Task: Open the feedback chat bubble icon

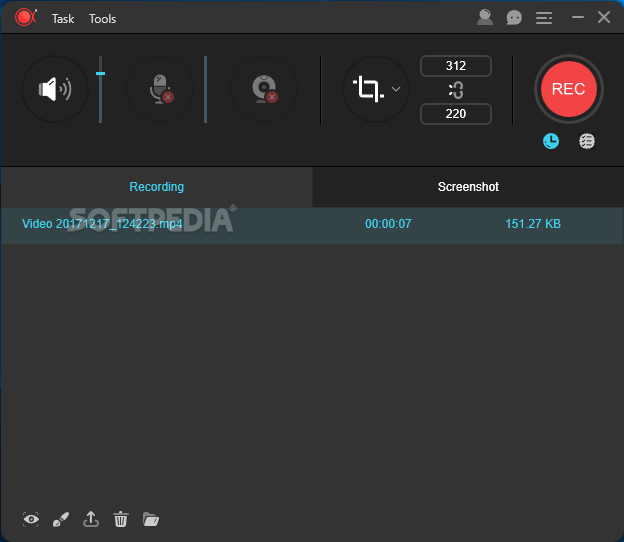Action: tap(514, 18)
